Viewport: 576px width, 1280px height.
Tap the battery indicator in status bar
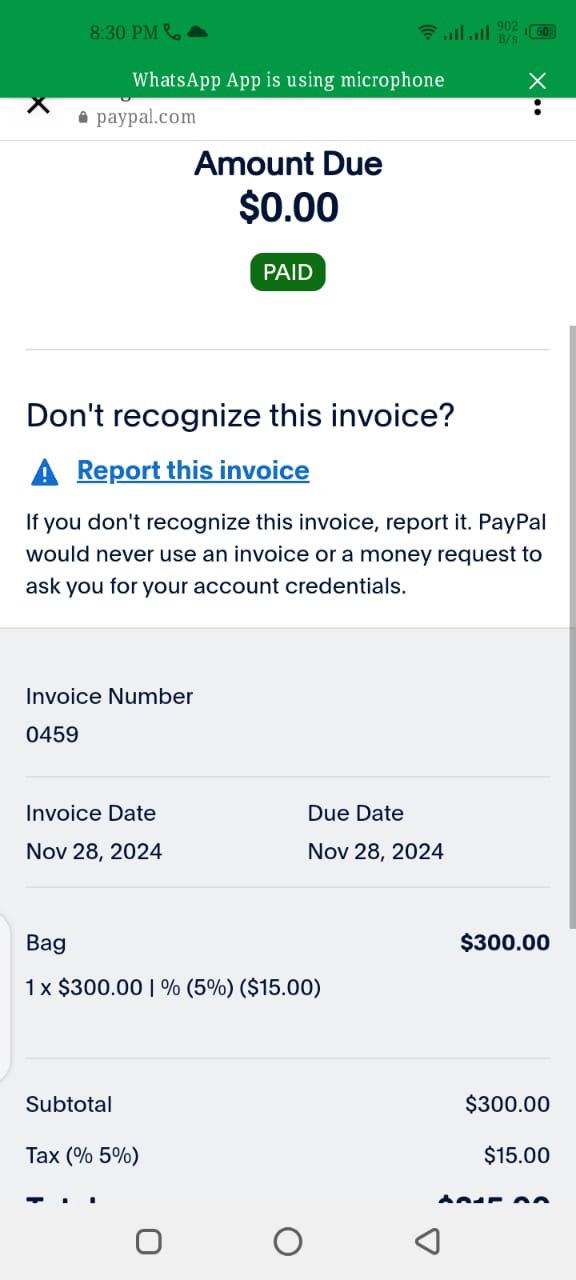pos(543,32)
